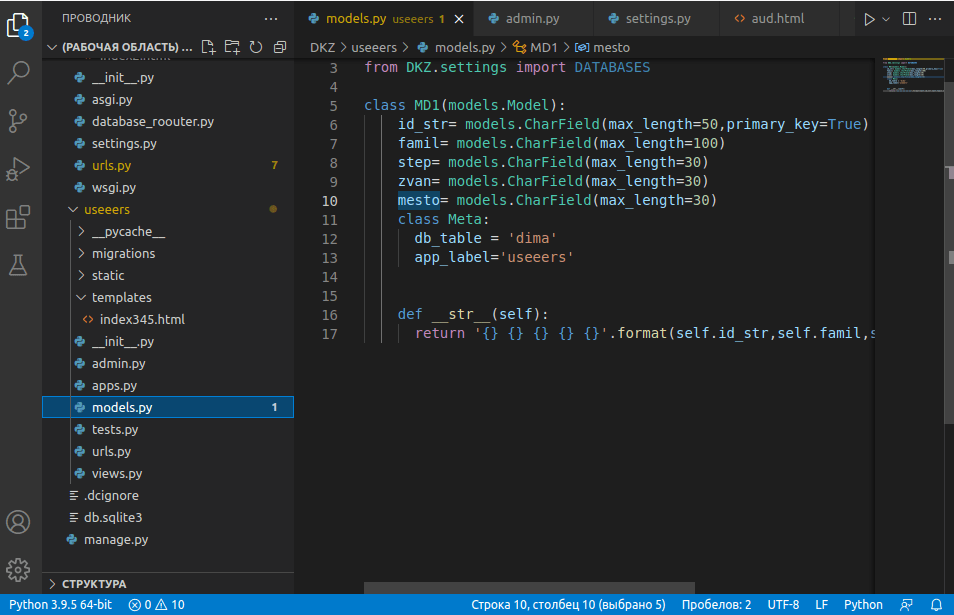
Task: Open the Extensions view
Action: (x=19, y=217)
